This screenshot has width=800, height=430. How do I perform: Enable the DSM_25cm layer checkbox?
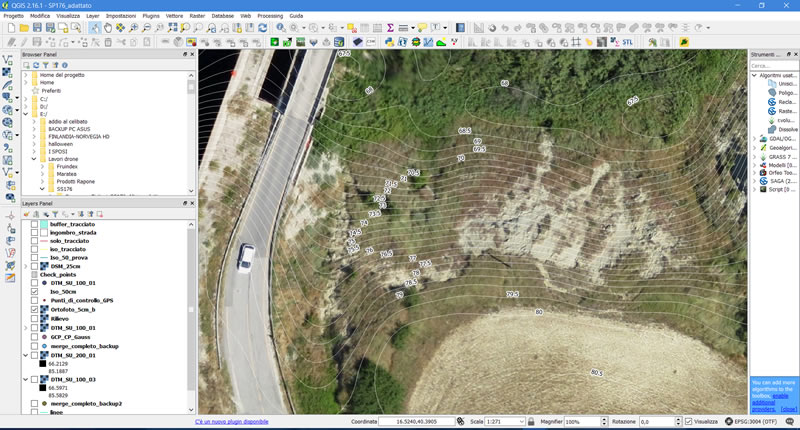click(34, 266)
